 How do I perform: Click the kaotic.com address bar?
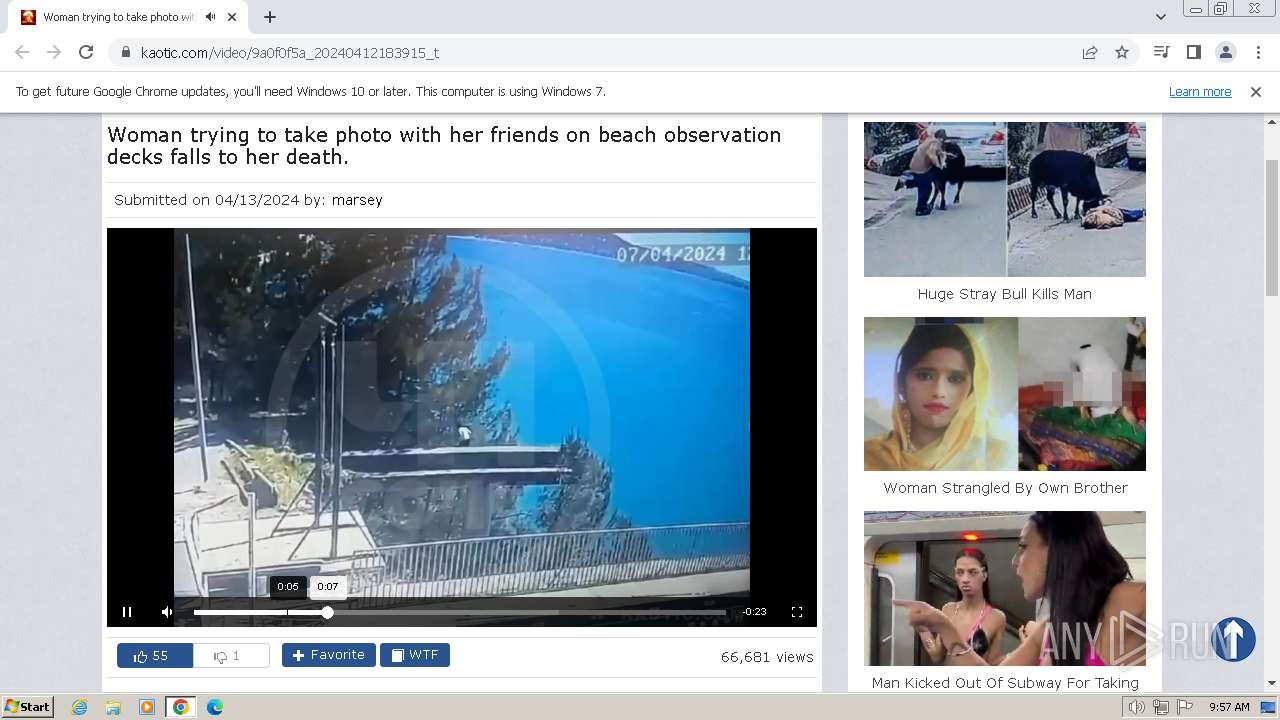(x=600, y=52)
